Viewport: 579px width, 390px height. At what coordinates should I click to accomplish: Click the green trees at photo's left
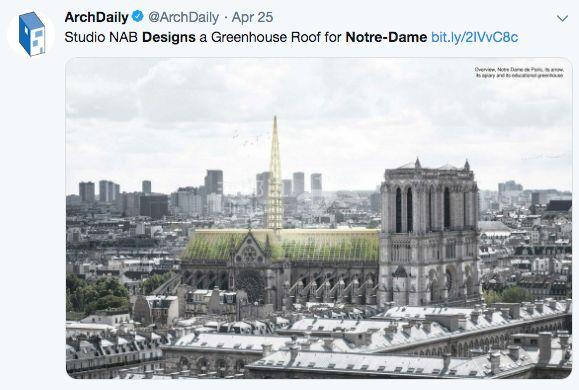click(98, 294)
